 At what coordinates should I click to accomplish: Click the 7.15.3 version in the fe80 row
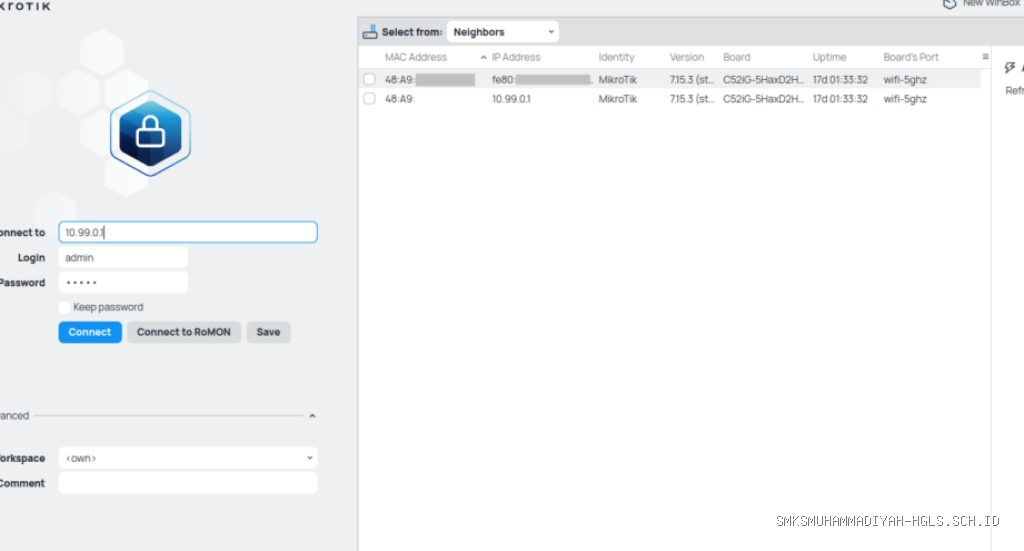[692, 80]
